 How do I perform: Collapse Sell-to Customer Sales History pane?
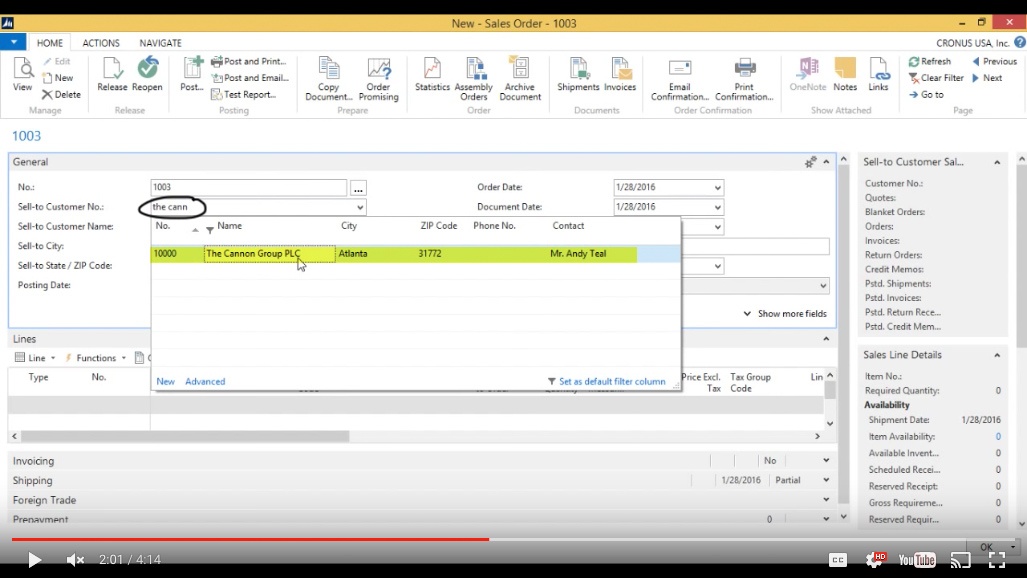click(997, 162)
